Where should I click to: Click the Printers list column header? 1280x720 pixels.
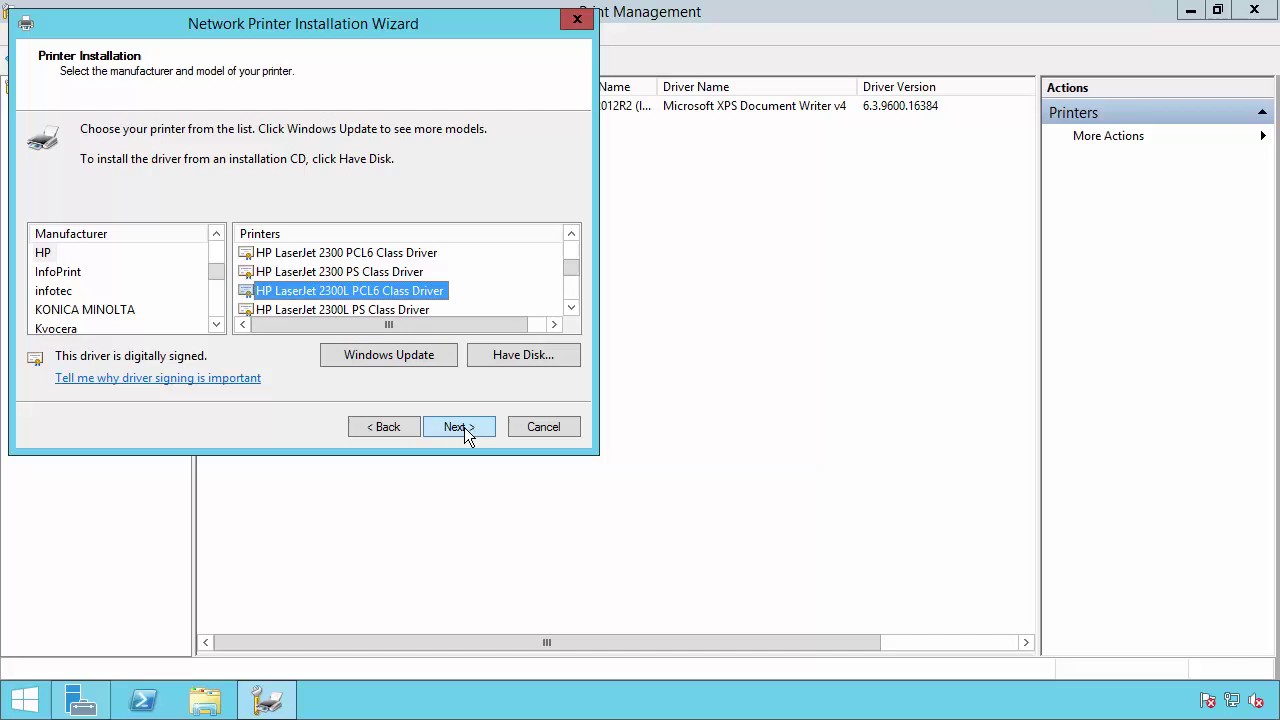pyautogui.click(x=398, y=234)
